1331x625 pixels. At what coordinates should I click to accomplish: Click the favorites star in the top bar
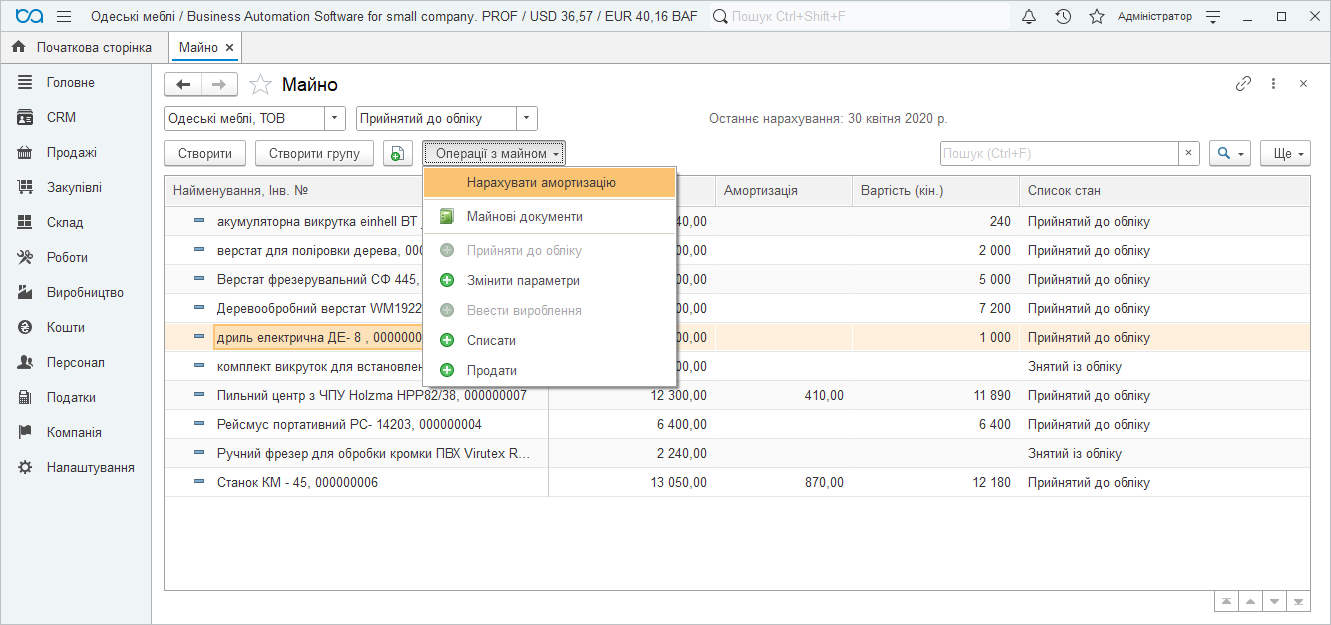[1096, 17]
